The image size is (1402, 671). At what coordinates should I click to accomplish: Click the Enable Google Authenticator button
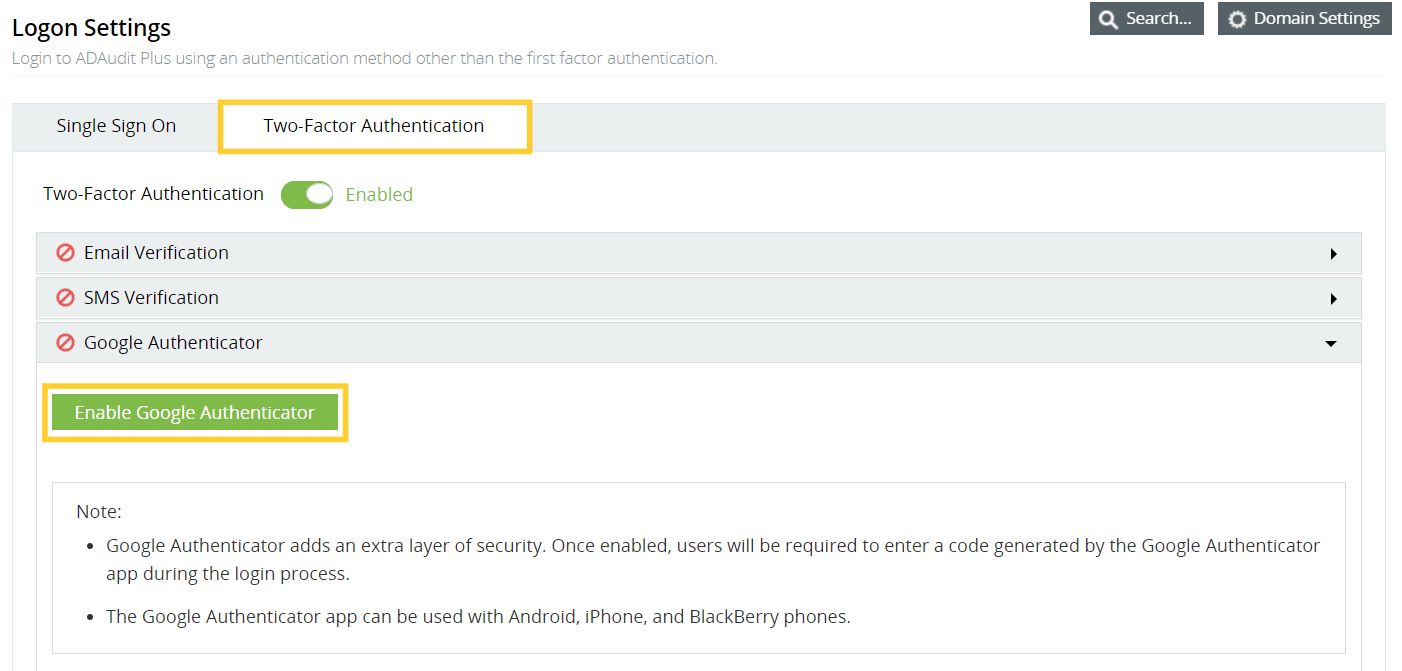[196, 411]
